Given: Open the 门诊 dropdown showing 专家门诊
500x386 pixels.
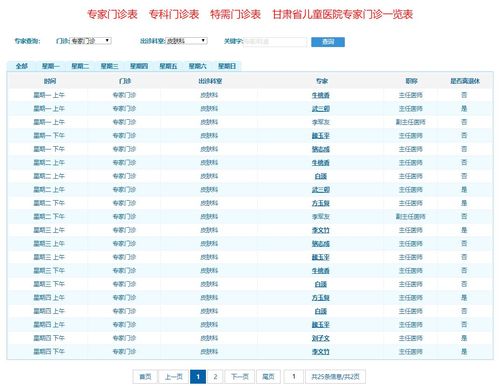Looking at the screenshot, I should (x=91, y=41).
